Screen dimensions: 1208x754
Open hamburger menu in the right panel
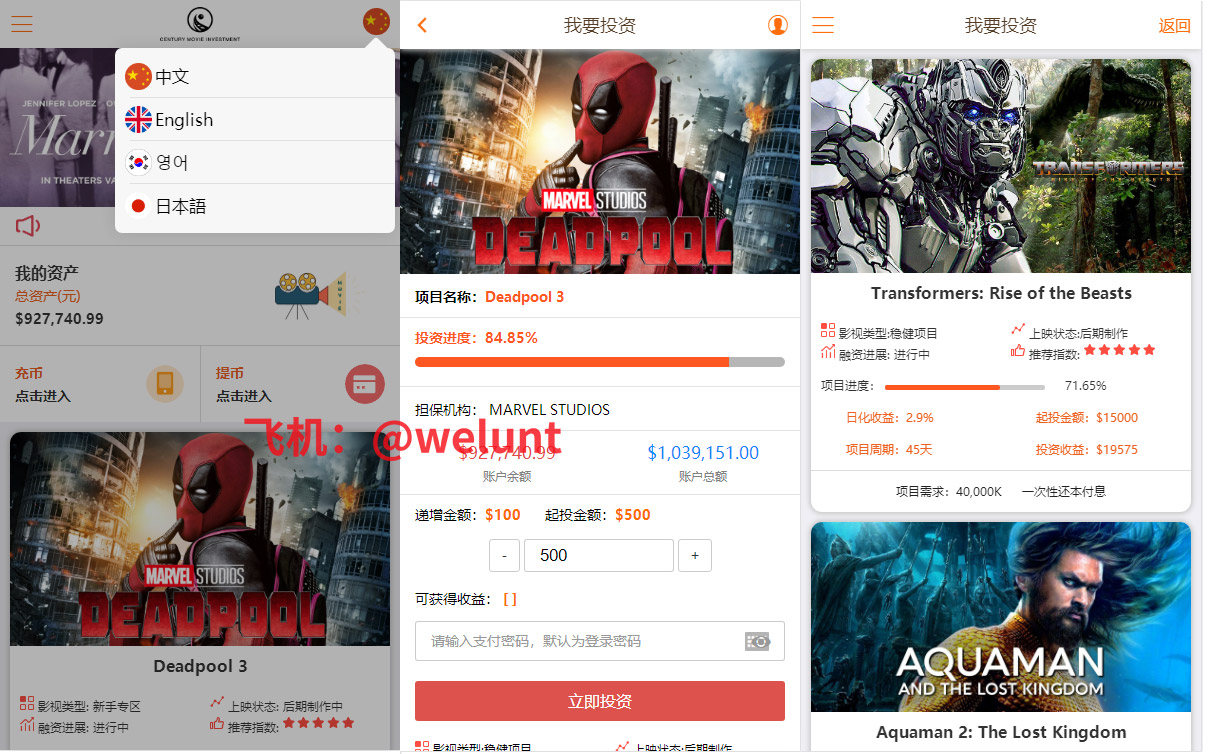[x=823, y=25]
